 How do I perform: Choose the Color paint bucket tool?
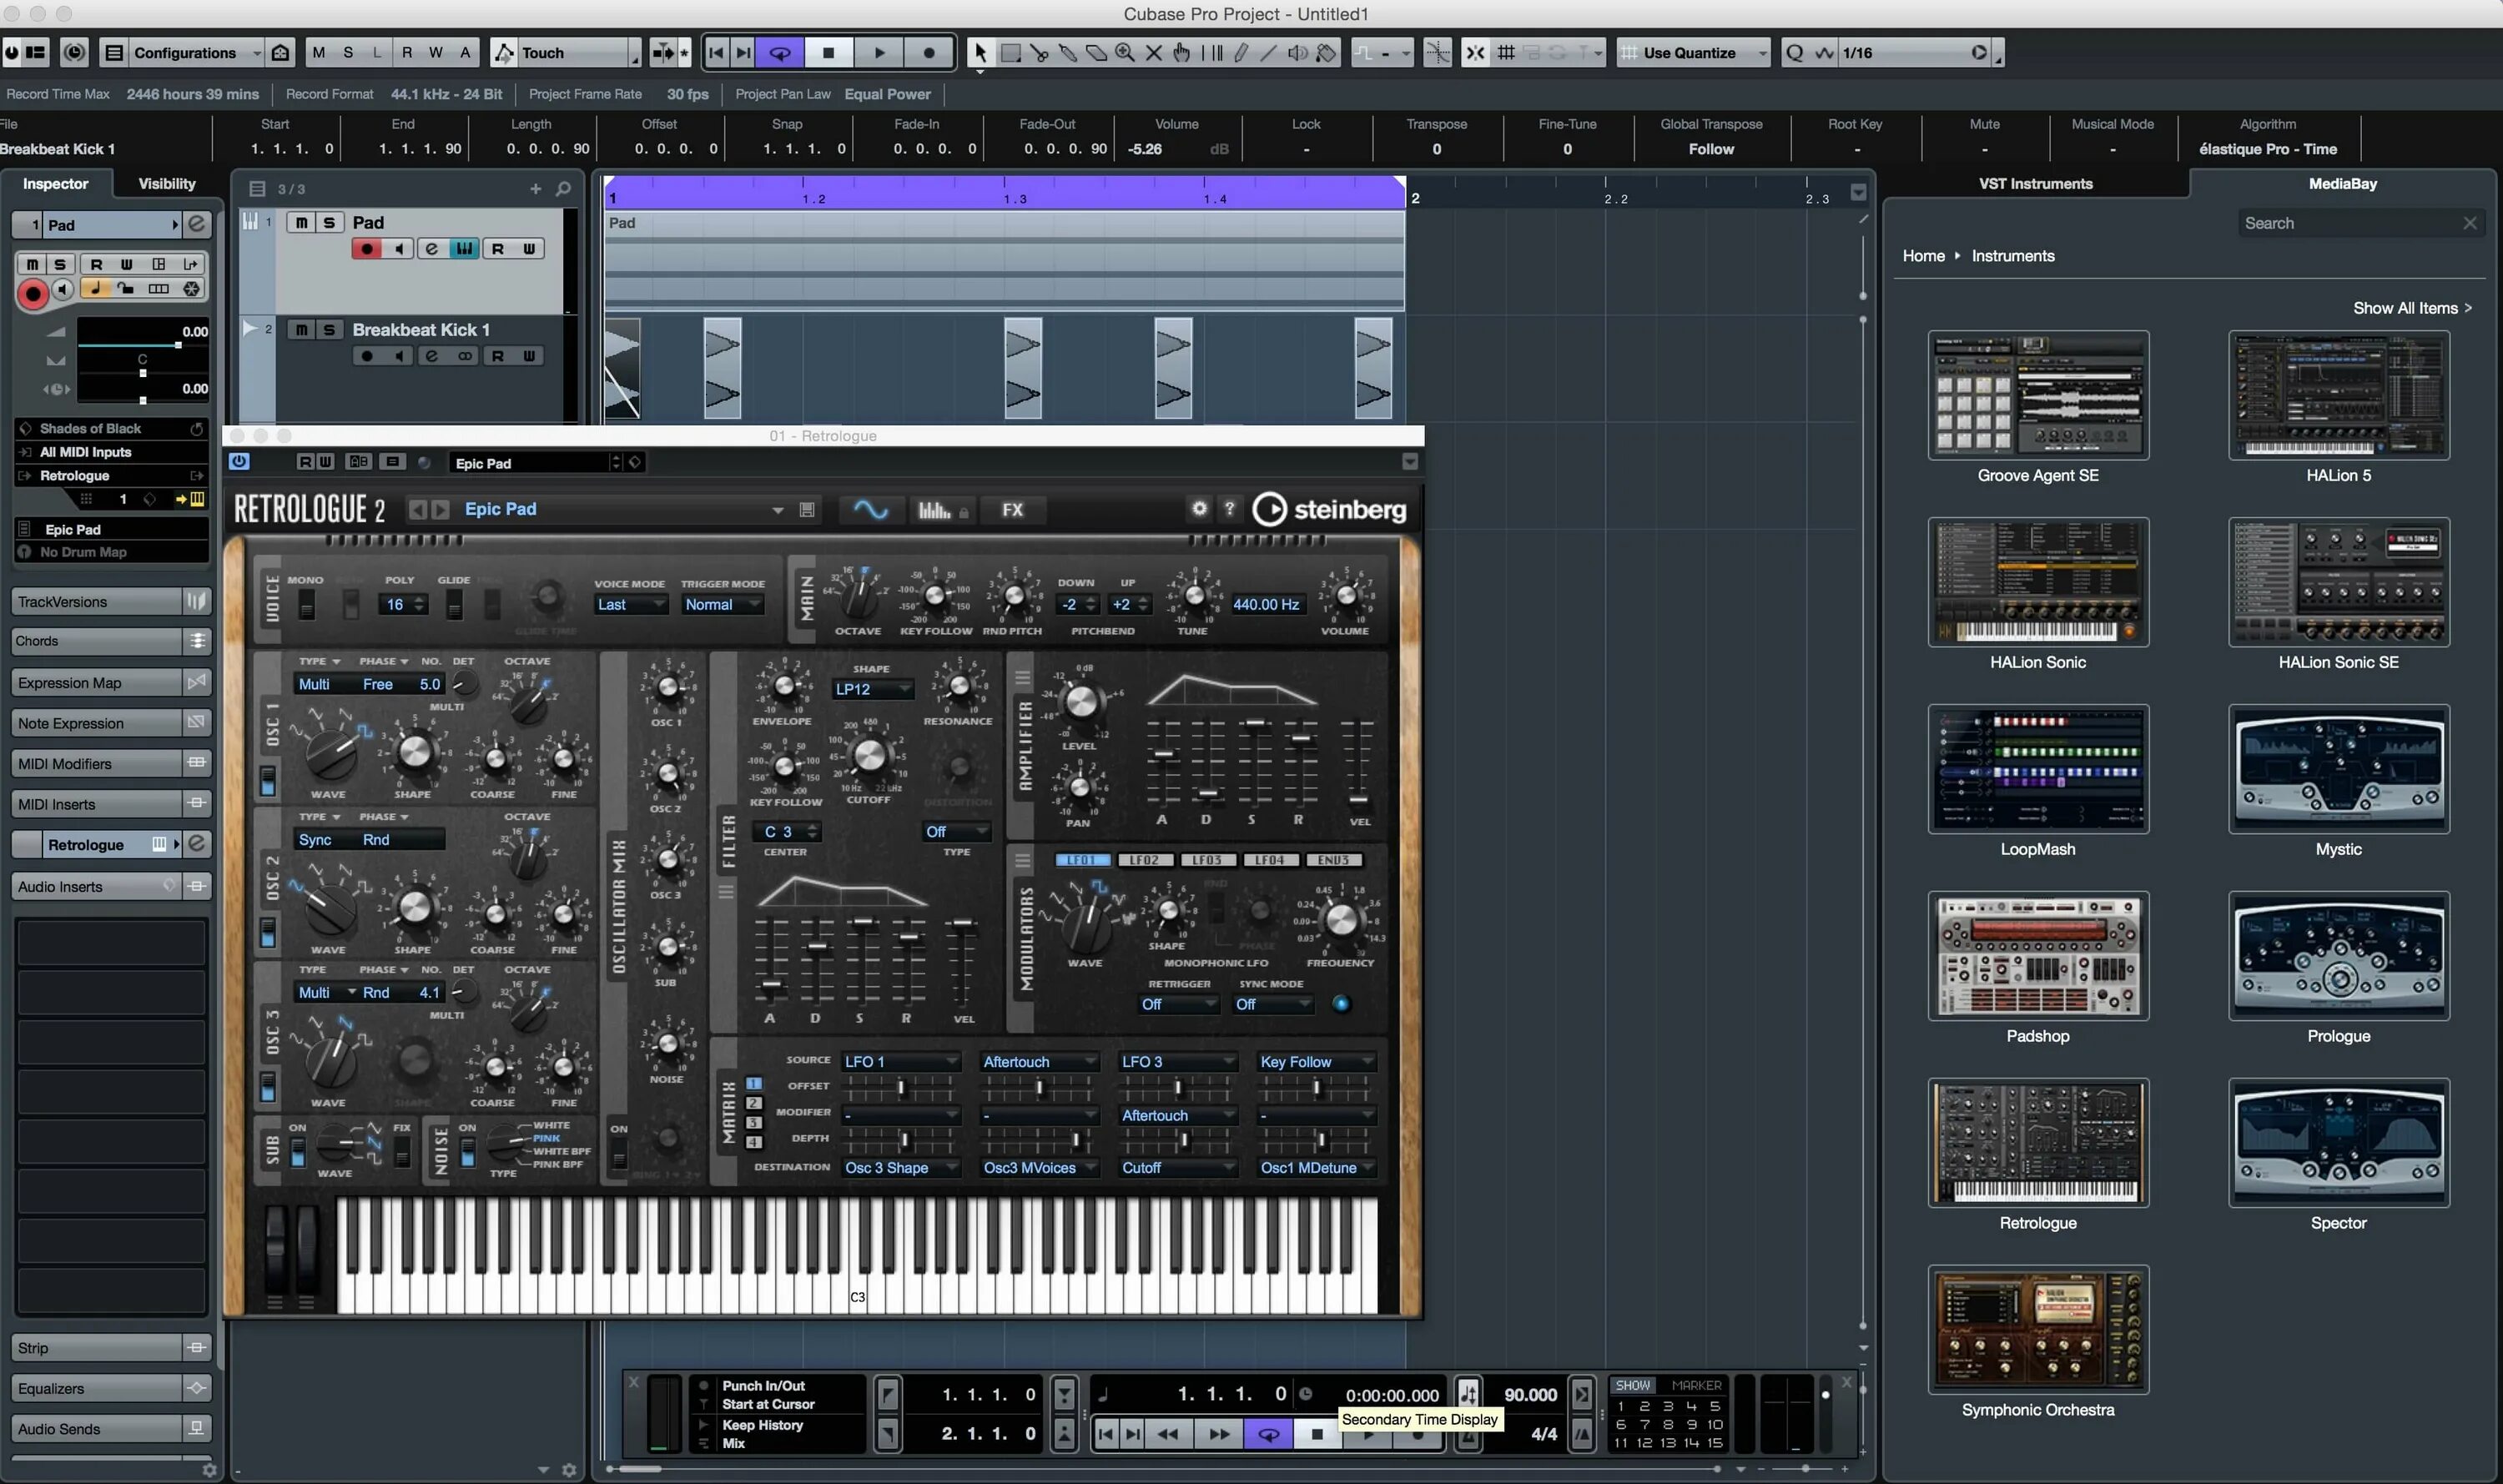click(x=1327, y=53)
